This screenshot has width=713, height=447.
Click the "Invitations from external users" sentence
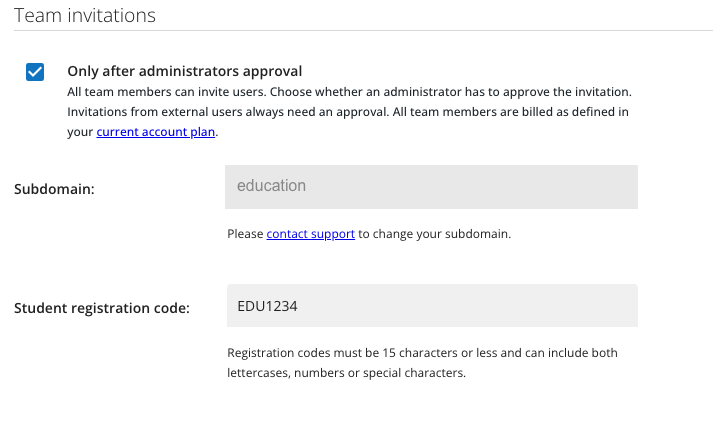pos(230,111)
